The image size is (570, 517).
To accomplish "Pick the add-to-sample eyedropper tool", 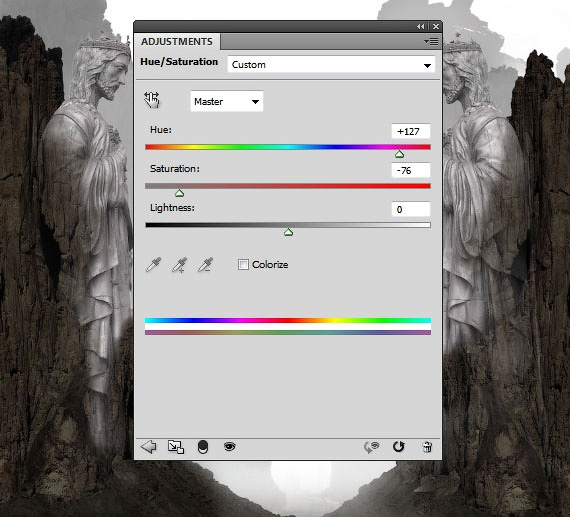I will [x=180, y=265].
